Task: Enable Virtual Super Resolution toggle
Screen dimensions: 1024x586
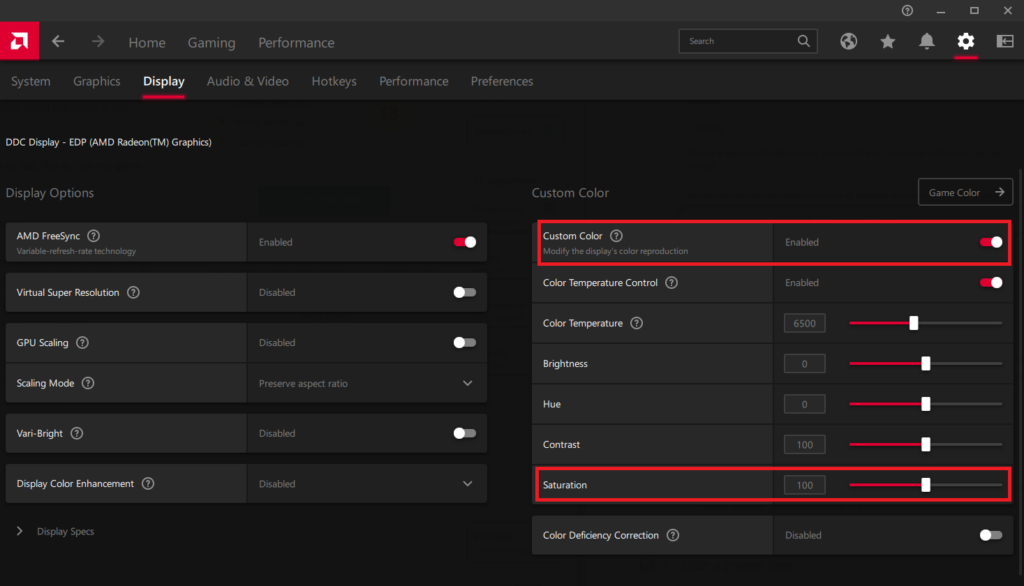Action: (464, 292)
